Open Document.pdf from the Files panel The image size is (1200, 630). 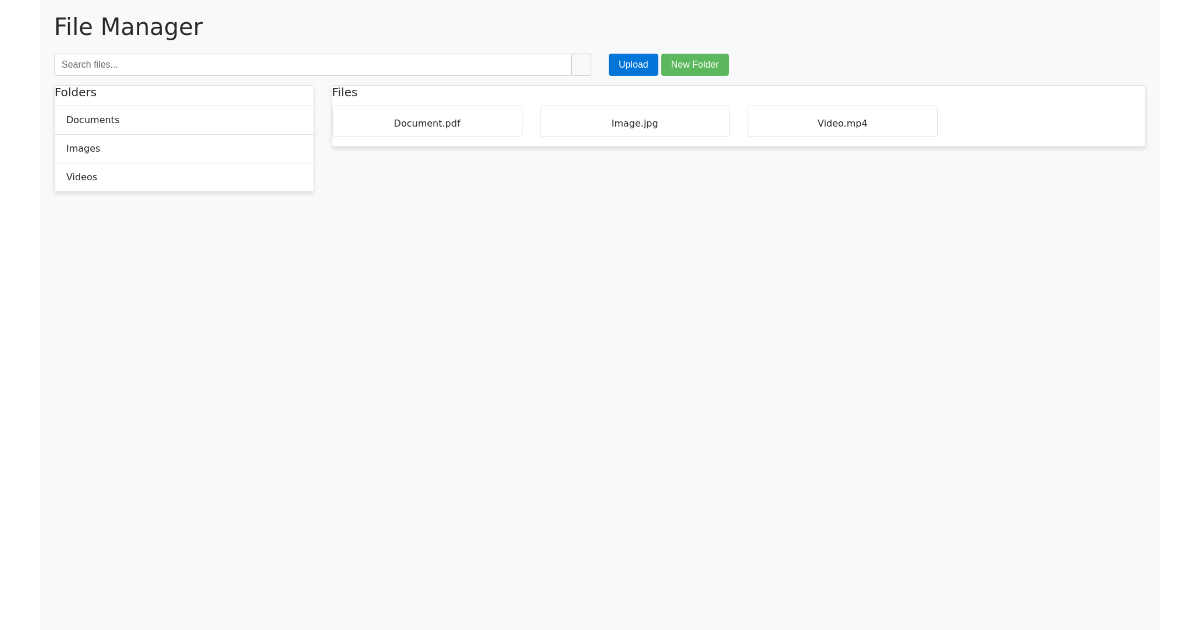(x=427, y=121)
